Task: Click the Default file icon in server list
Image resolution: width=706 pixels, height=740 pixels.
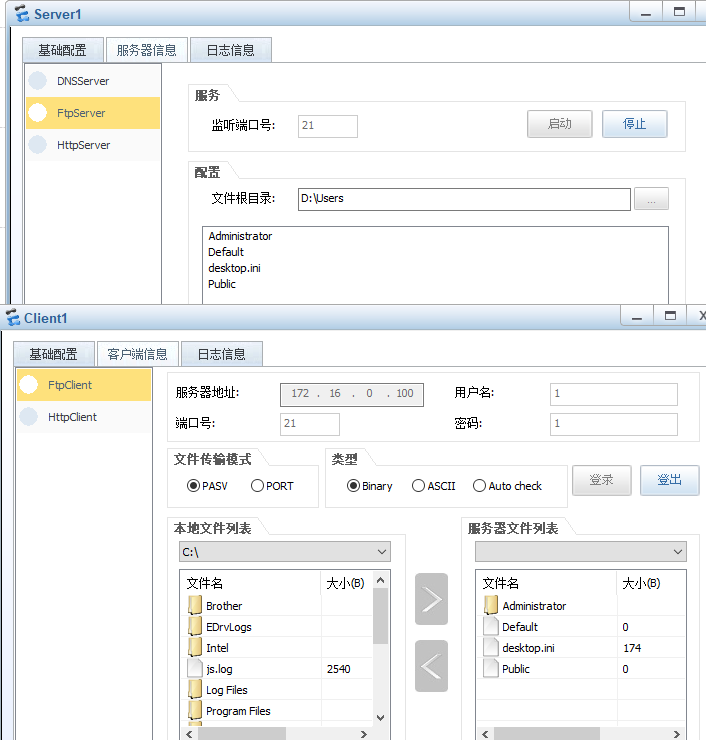Action: click(x=491, y=627)
